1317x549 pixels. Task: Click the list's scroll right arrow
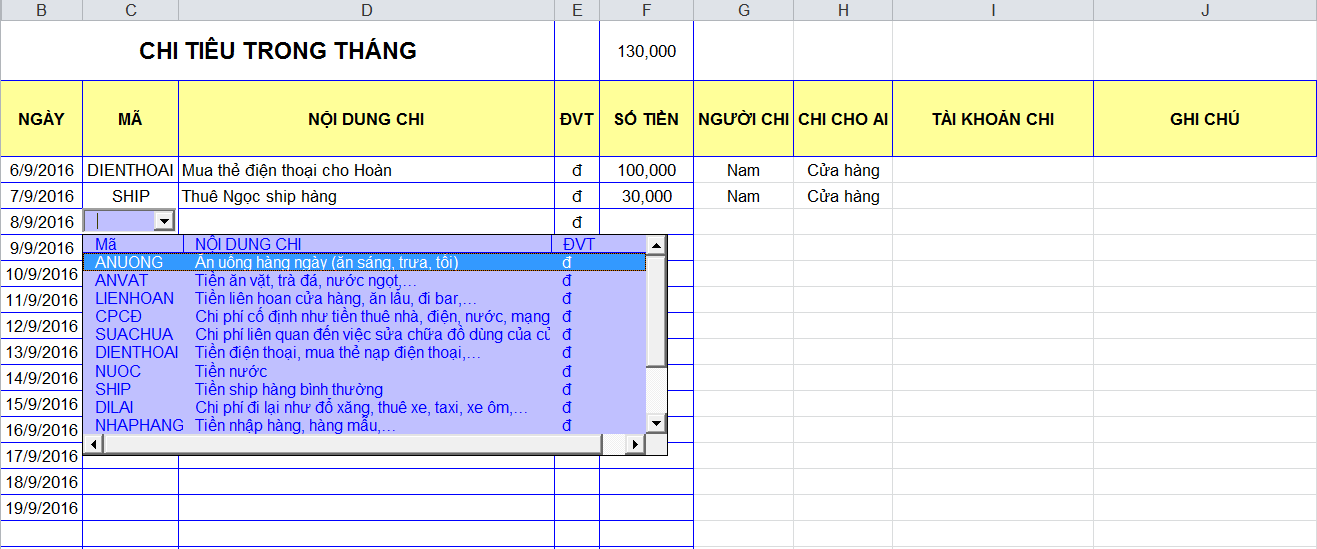[x=633, y=444]
